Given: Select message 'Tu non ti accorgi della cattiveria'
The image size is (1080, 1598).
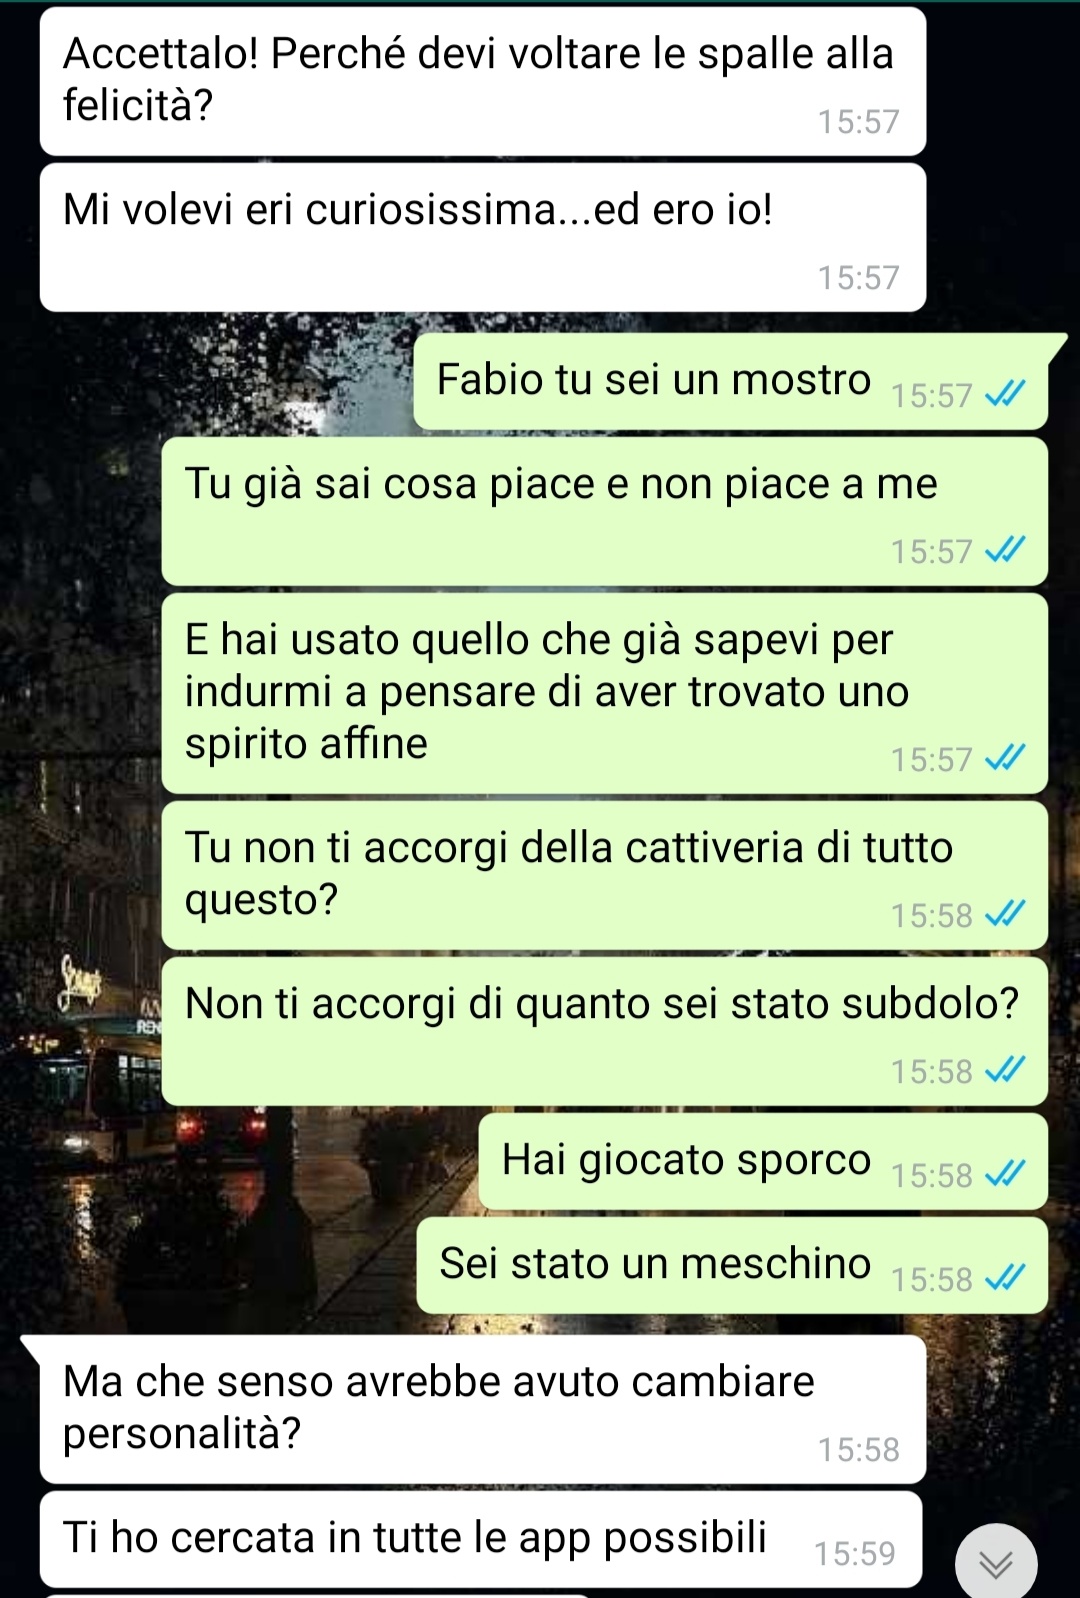Looking at the screenshot, I should (605, 875).
